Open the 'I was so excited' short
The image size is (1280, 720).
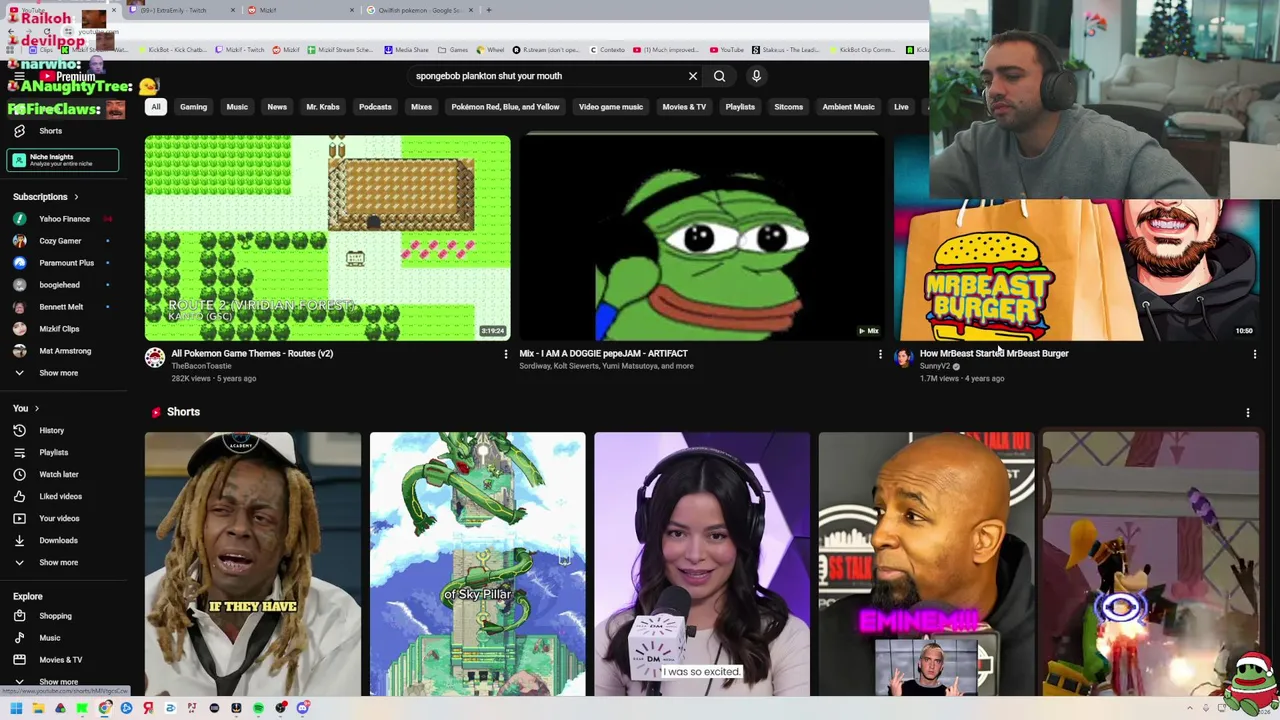(702, 564)
